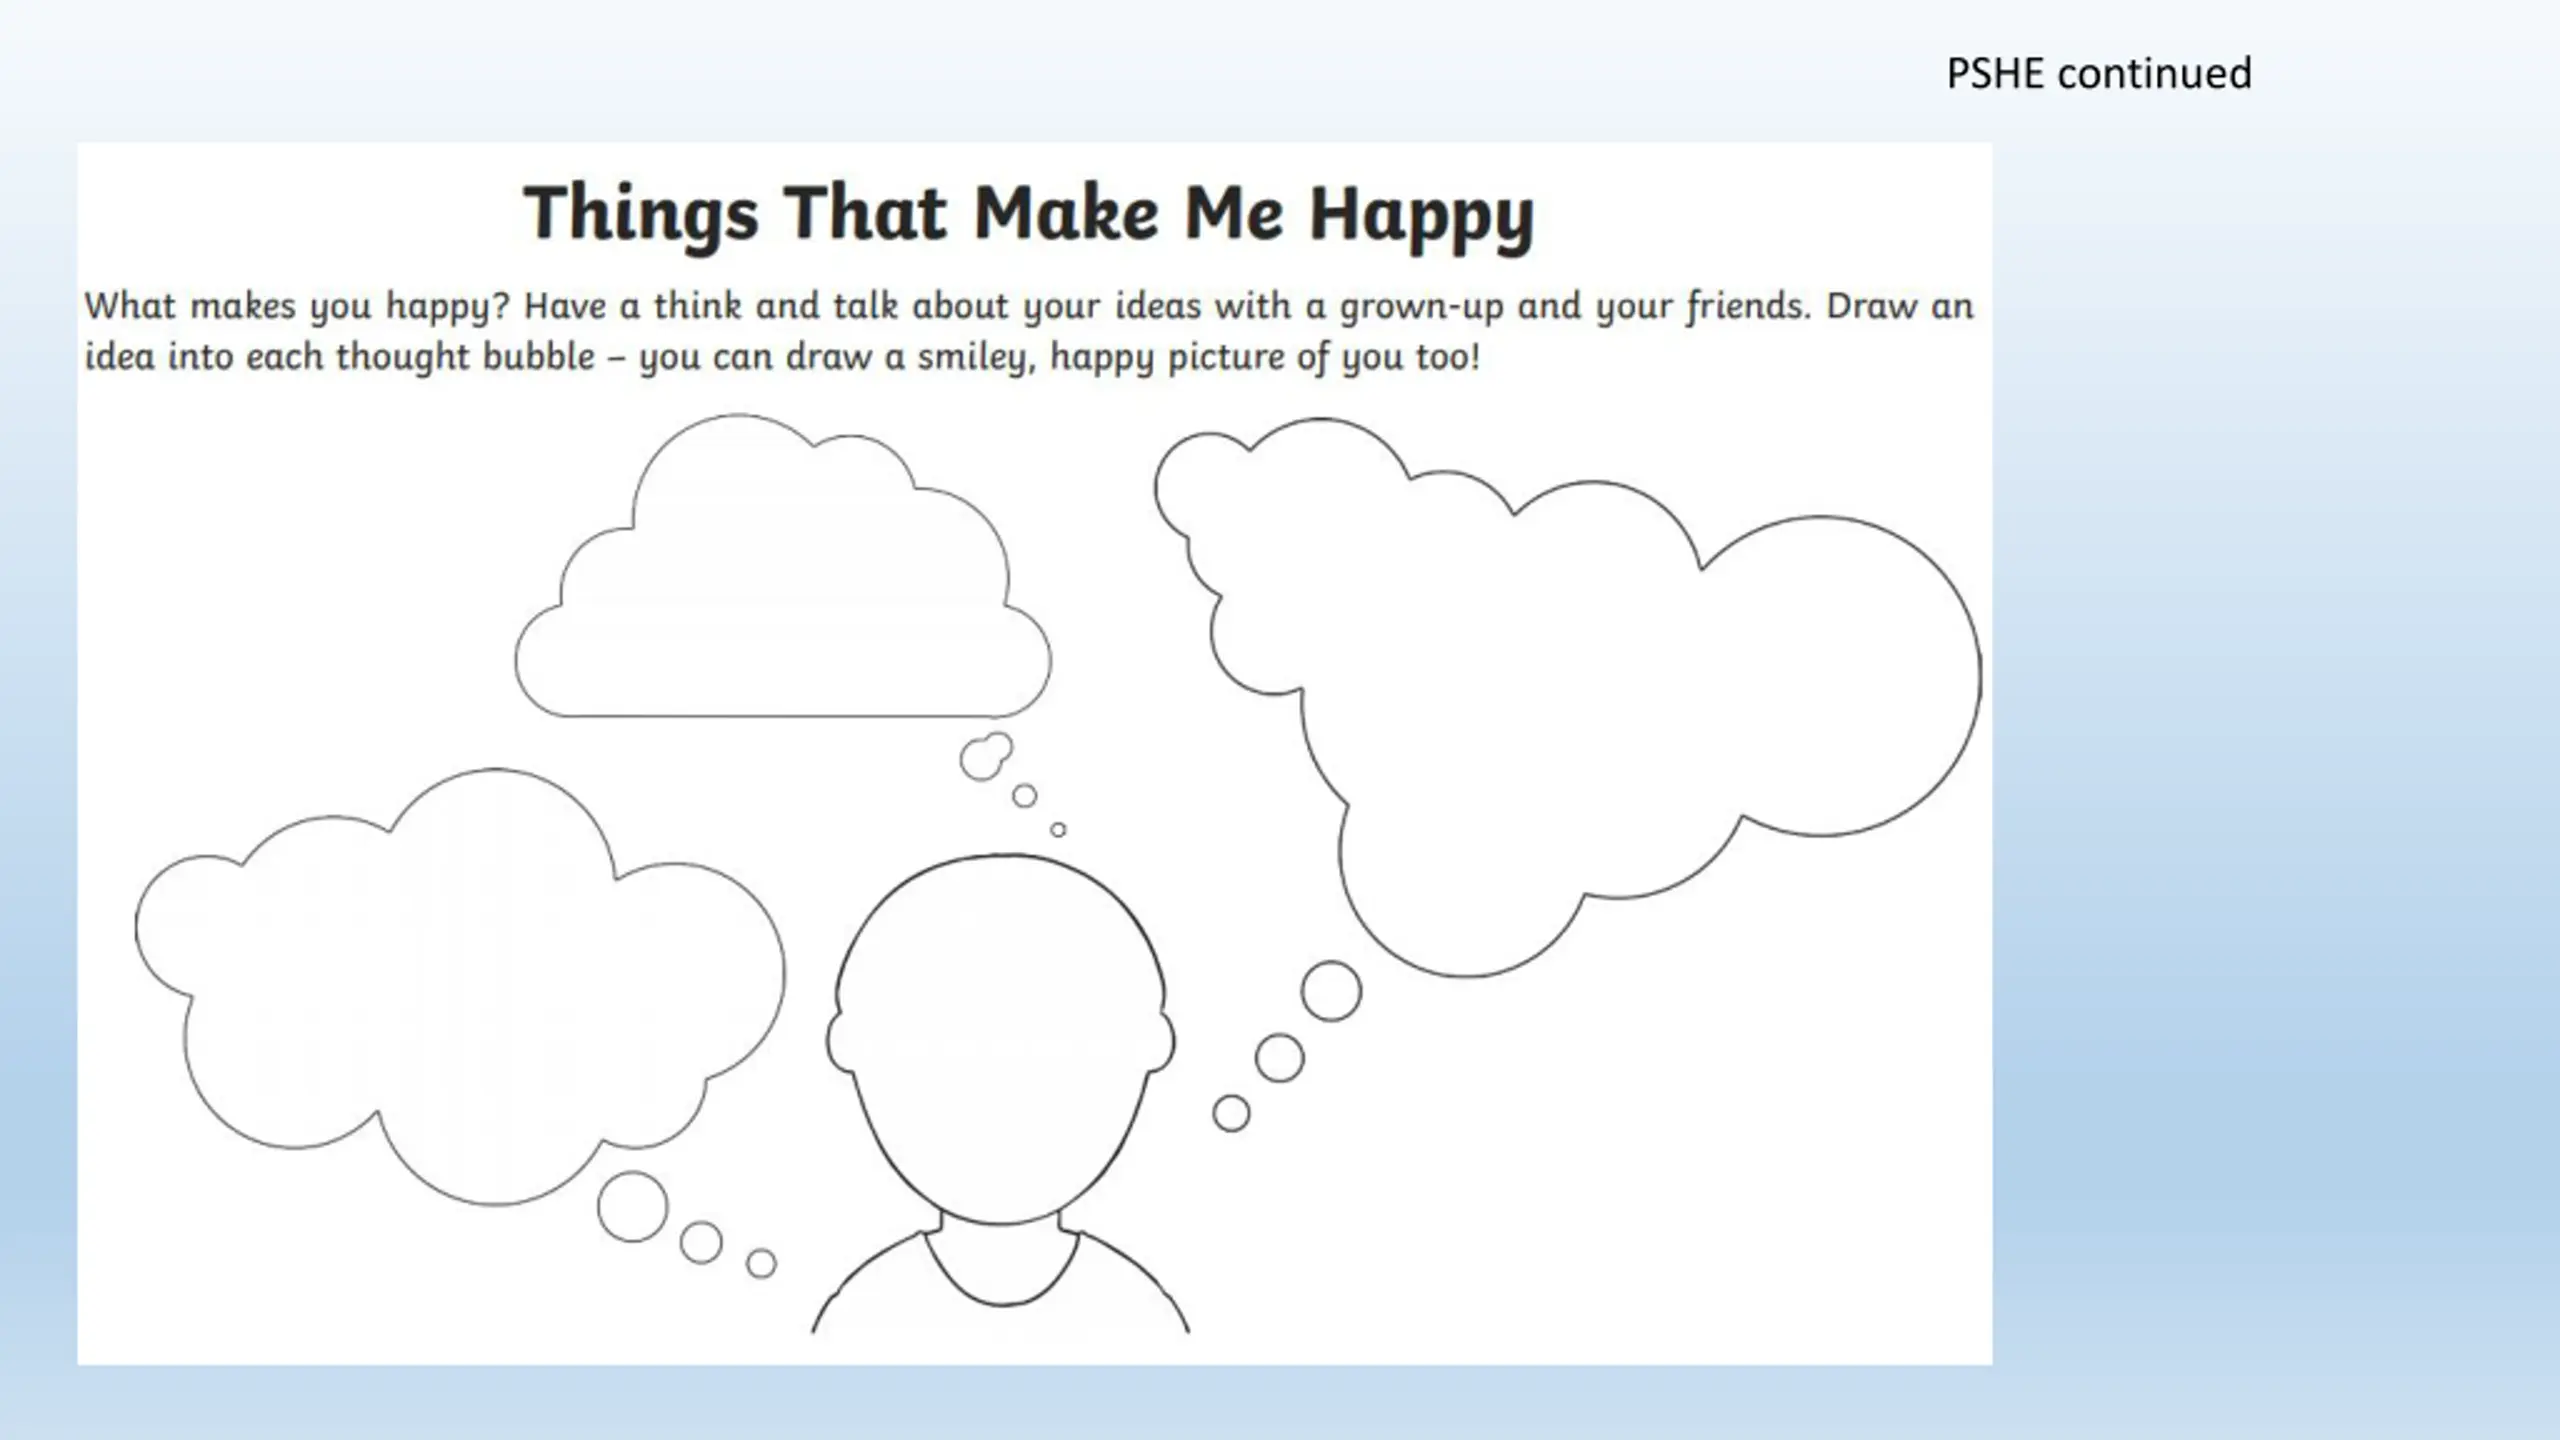Click the large right-hand thought bubble
The width and height of the screenshot is (2560, 1440).
pos(1567,697)
